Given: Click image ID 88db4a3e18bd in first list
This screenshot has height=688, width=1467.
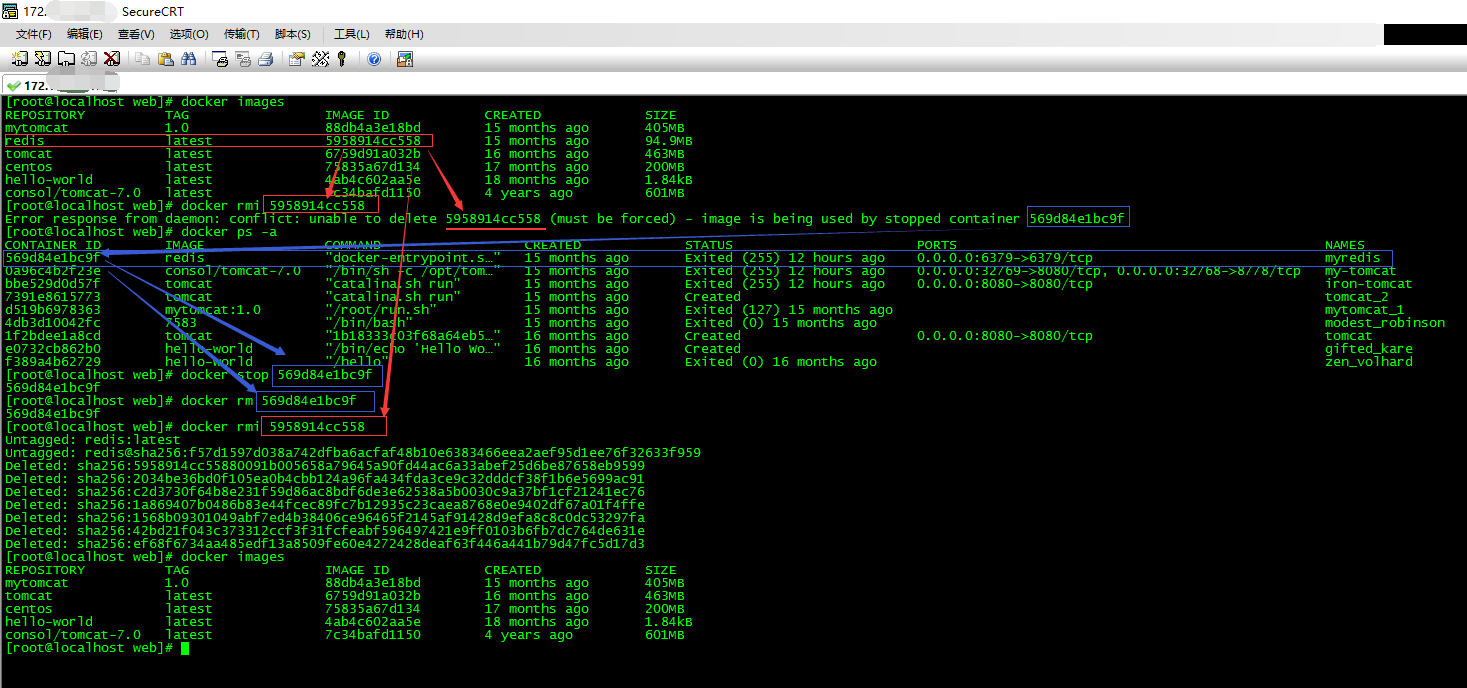Looking at the screenshot, I should point(373,128).
